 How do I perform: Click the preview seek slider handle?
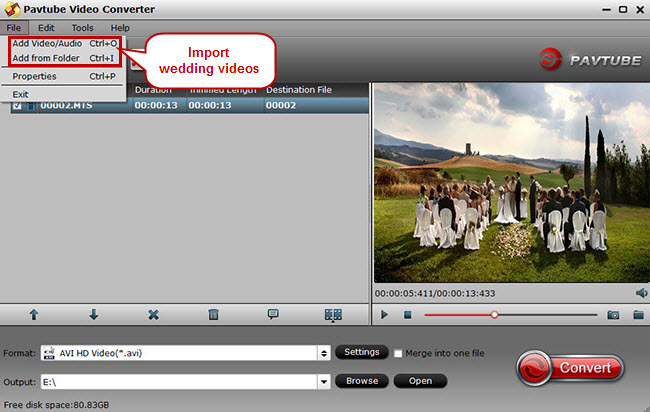point(494,315)
